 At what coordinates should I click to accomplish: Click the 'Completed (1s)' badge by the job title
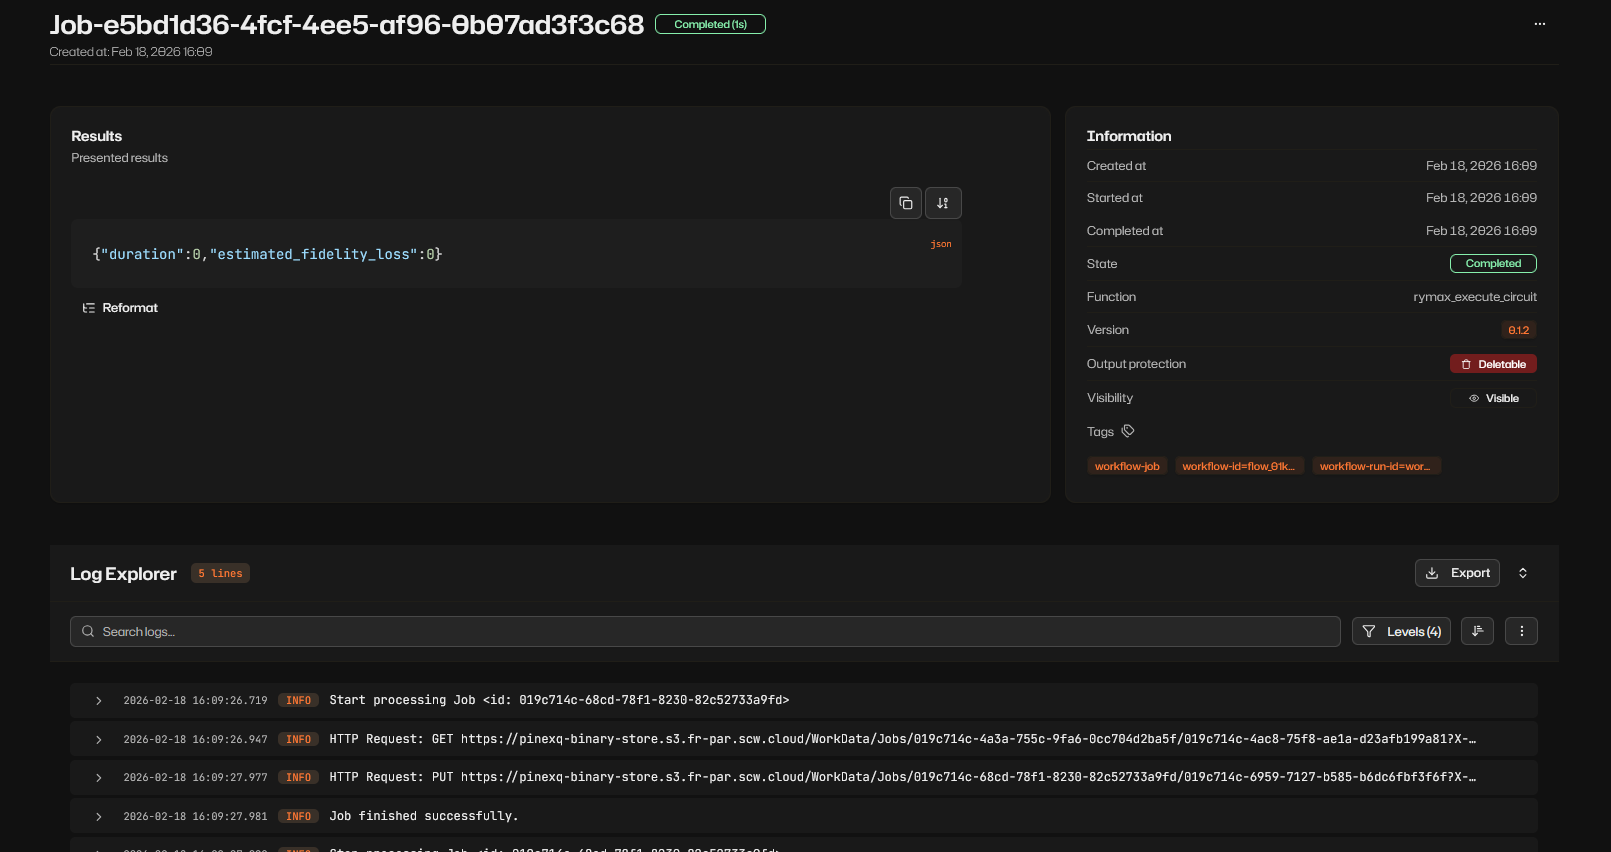pos(710,24)
